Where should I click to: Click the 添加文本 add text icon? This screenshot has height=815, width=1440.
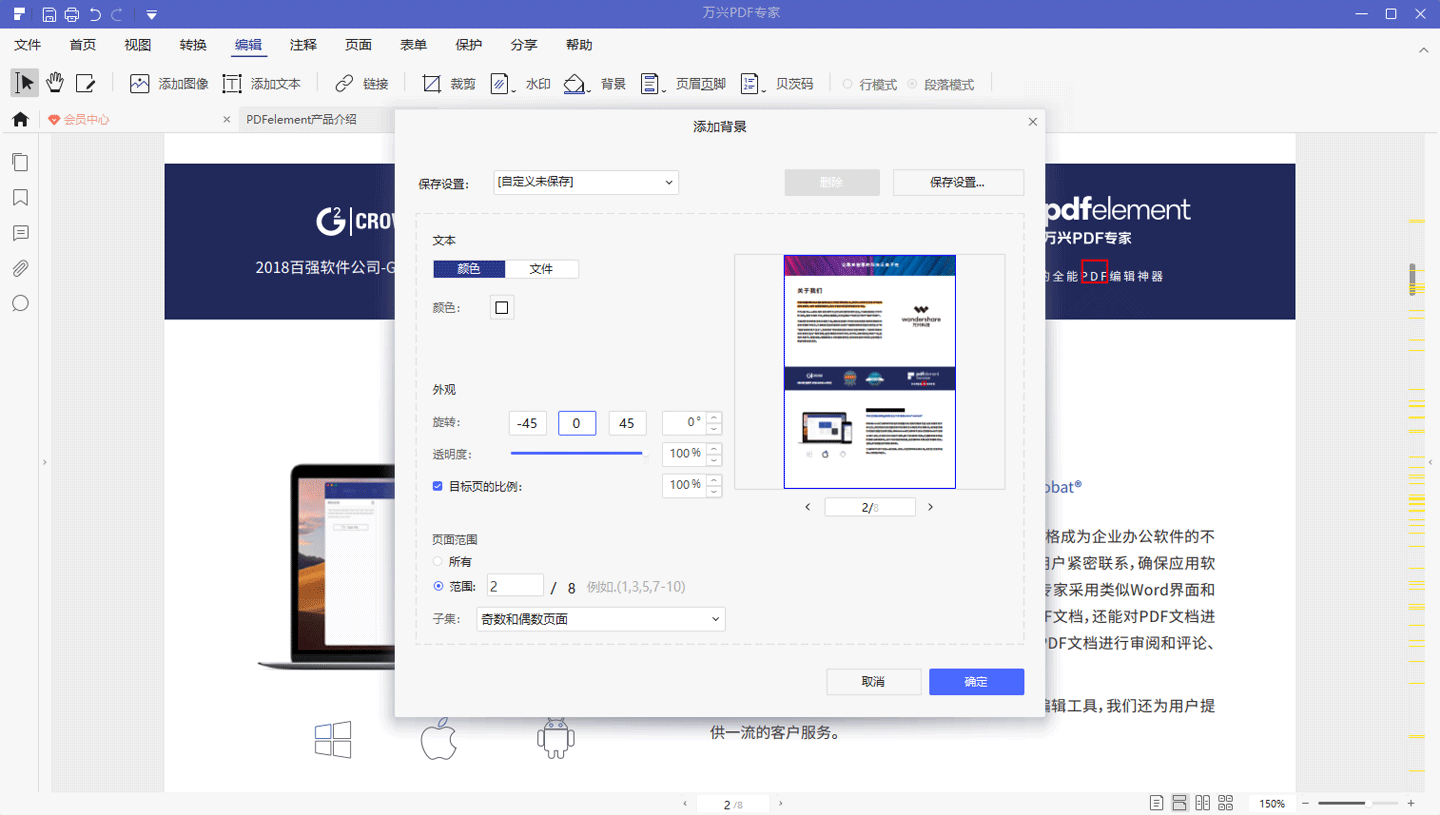pos(232,84)
